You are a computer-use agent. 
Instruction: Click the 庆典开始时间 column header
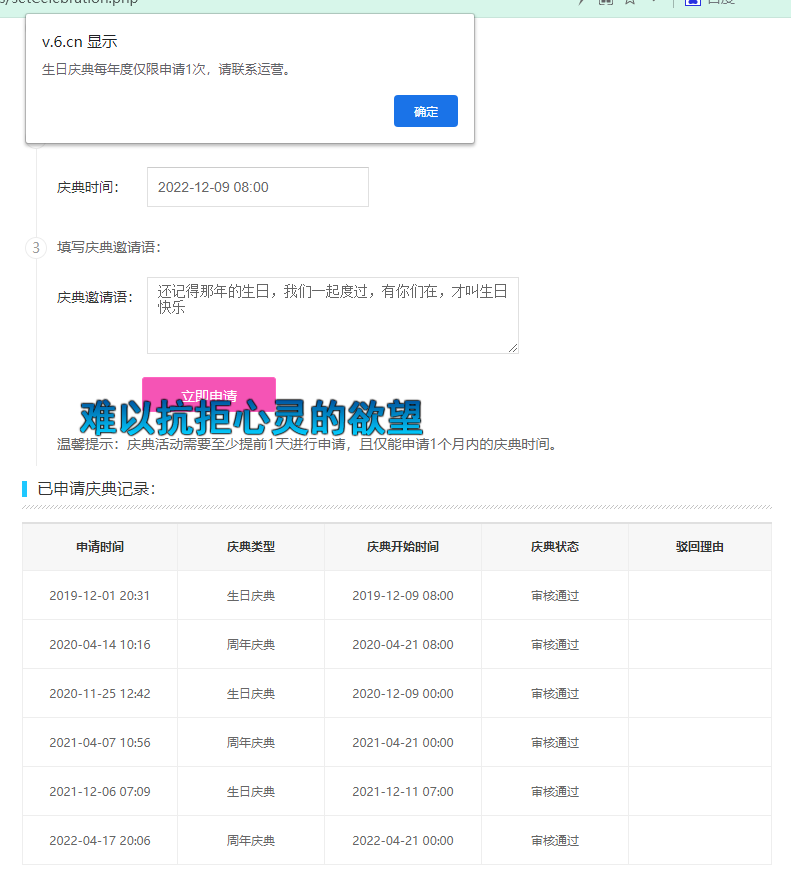tap(403, 547)
